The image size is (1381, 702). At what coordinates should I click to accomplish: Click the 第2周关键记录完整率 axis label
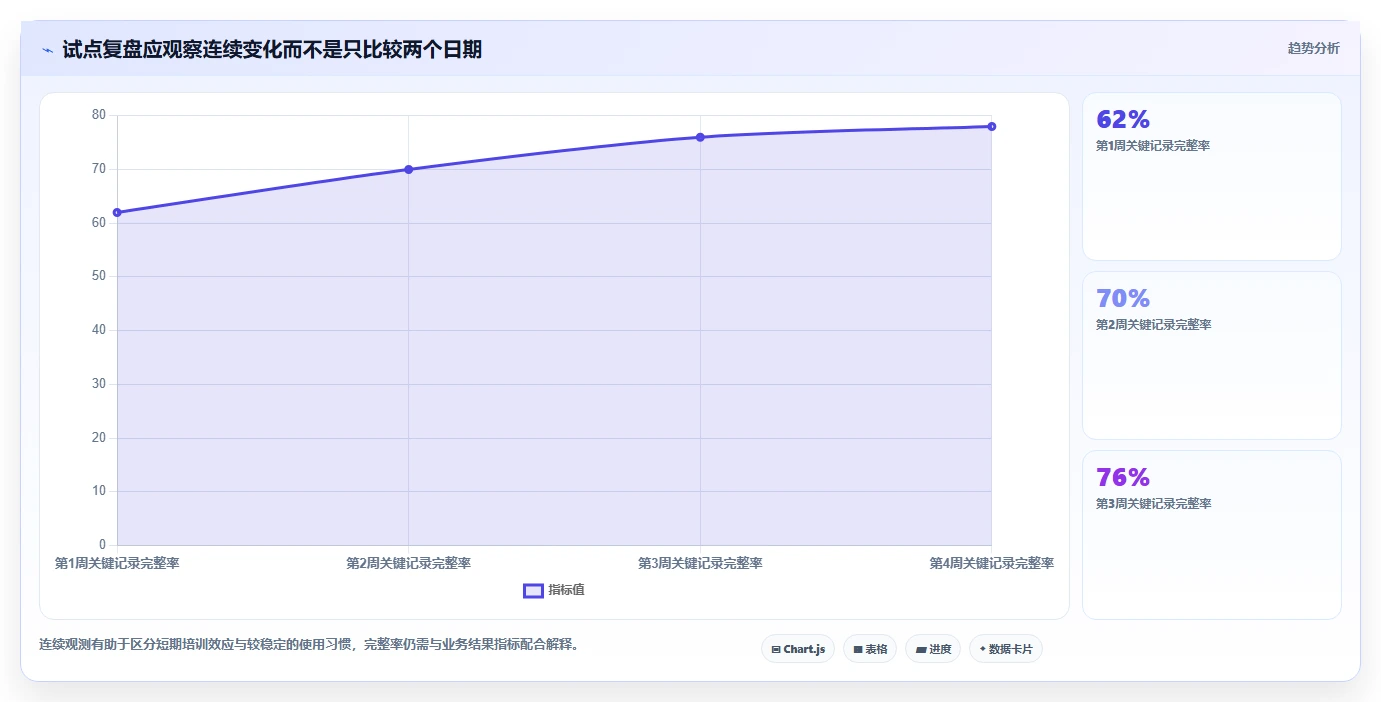(409, 563)
